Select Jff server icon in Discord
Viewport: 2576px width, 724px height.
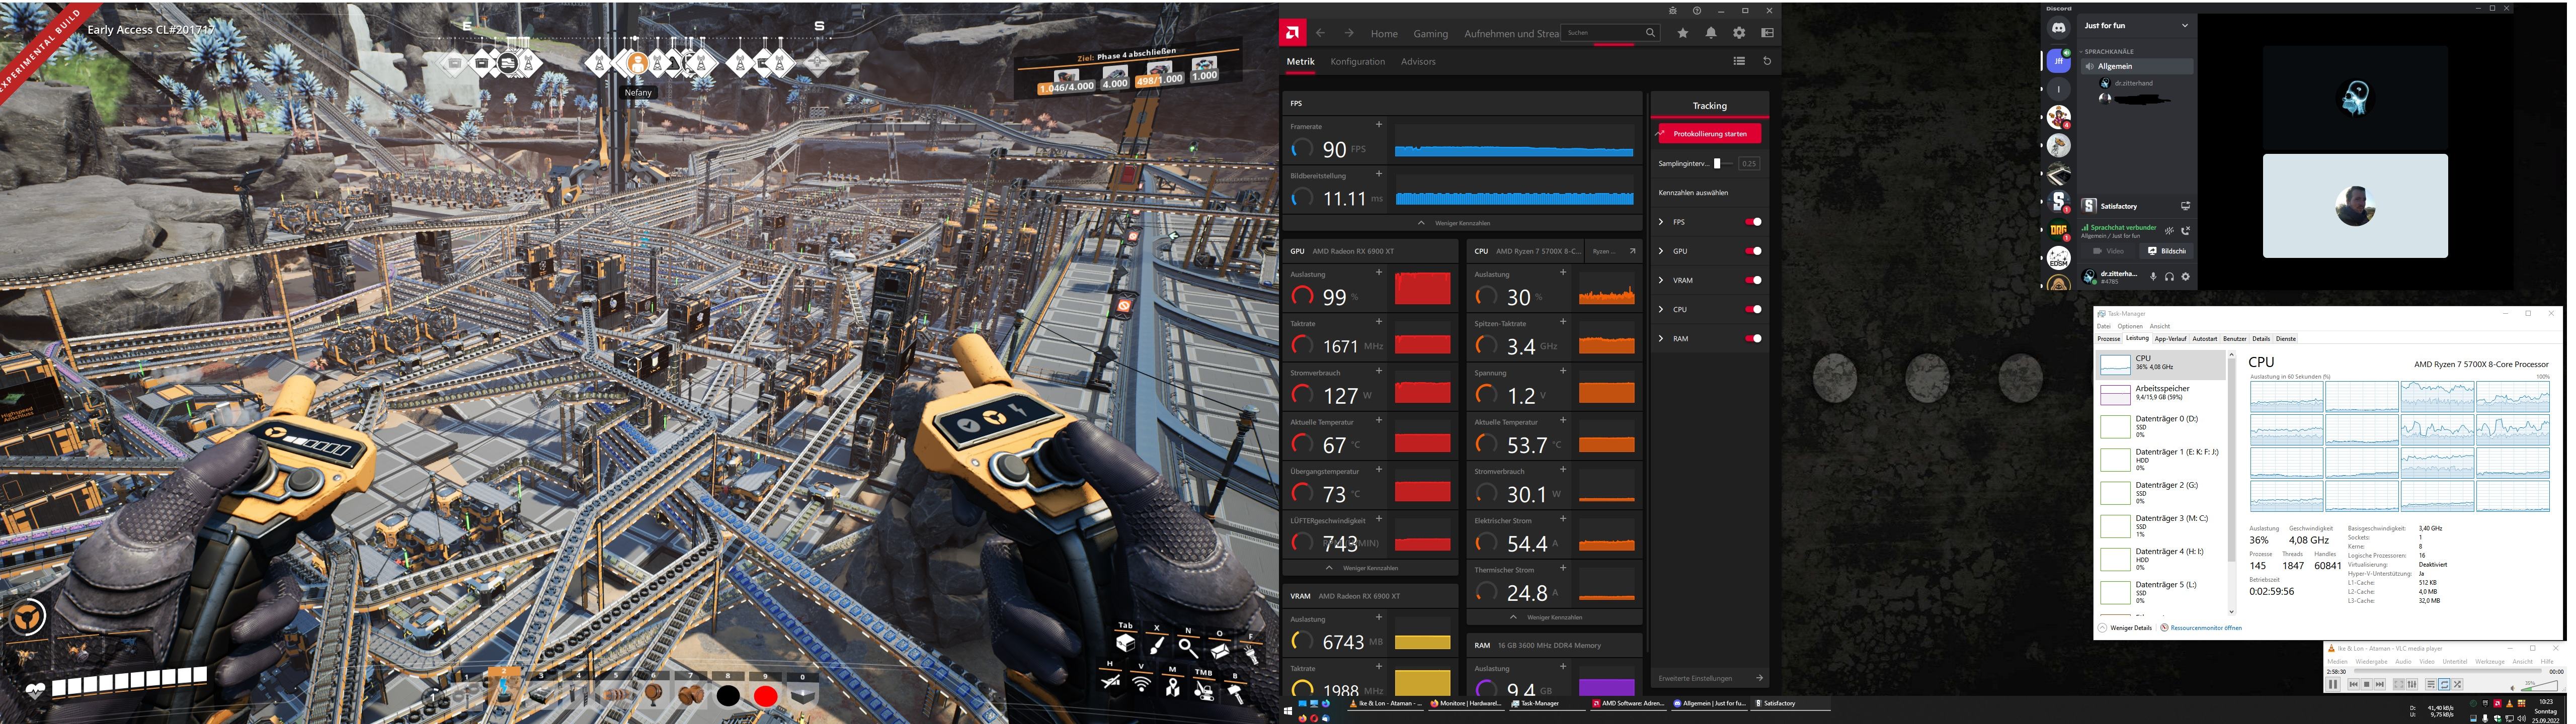pyautogui.click(x=2058, y=61)
